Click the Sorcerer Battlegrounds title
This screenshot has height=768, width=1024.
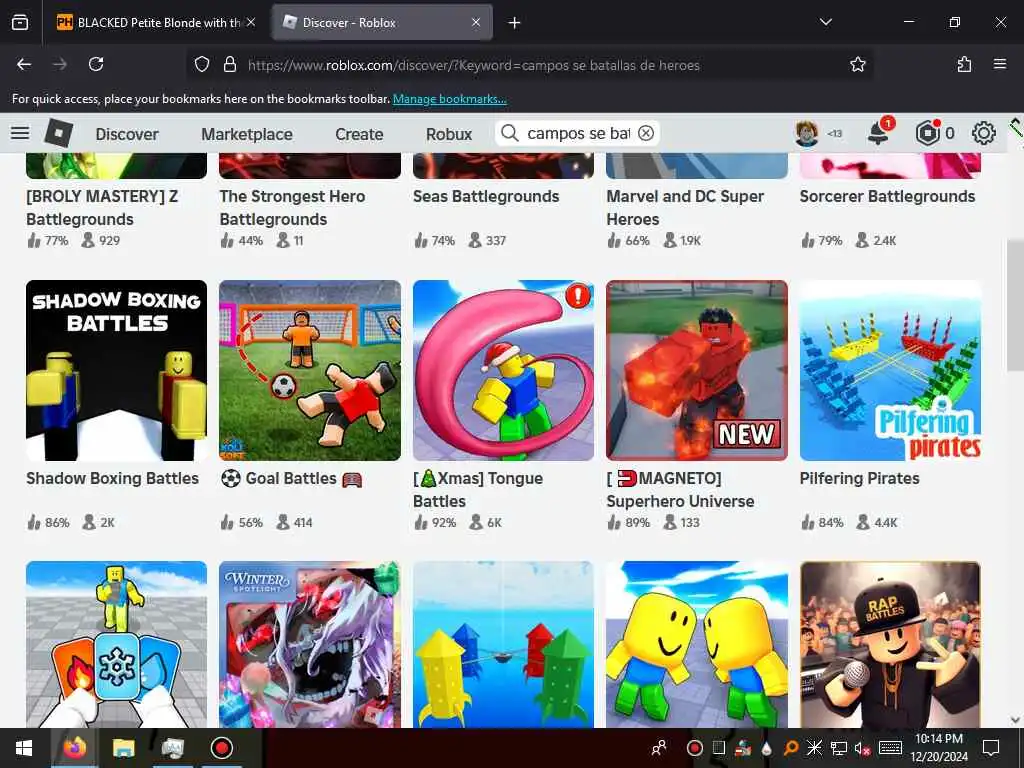click(888, 197)
